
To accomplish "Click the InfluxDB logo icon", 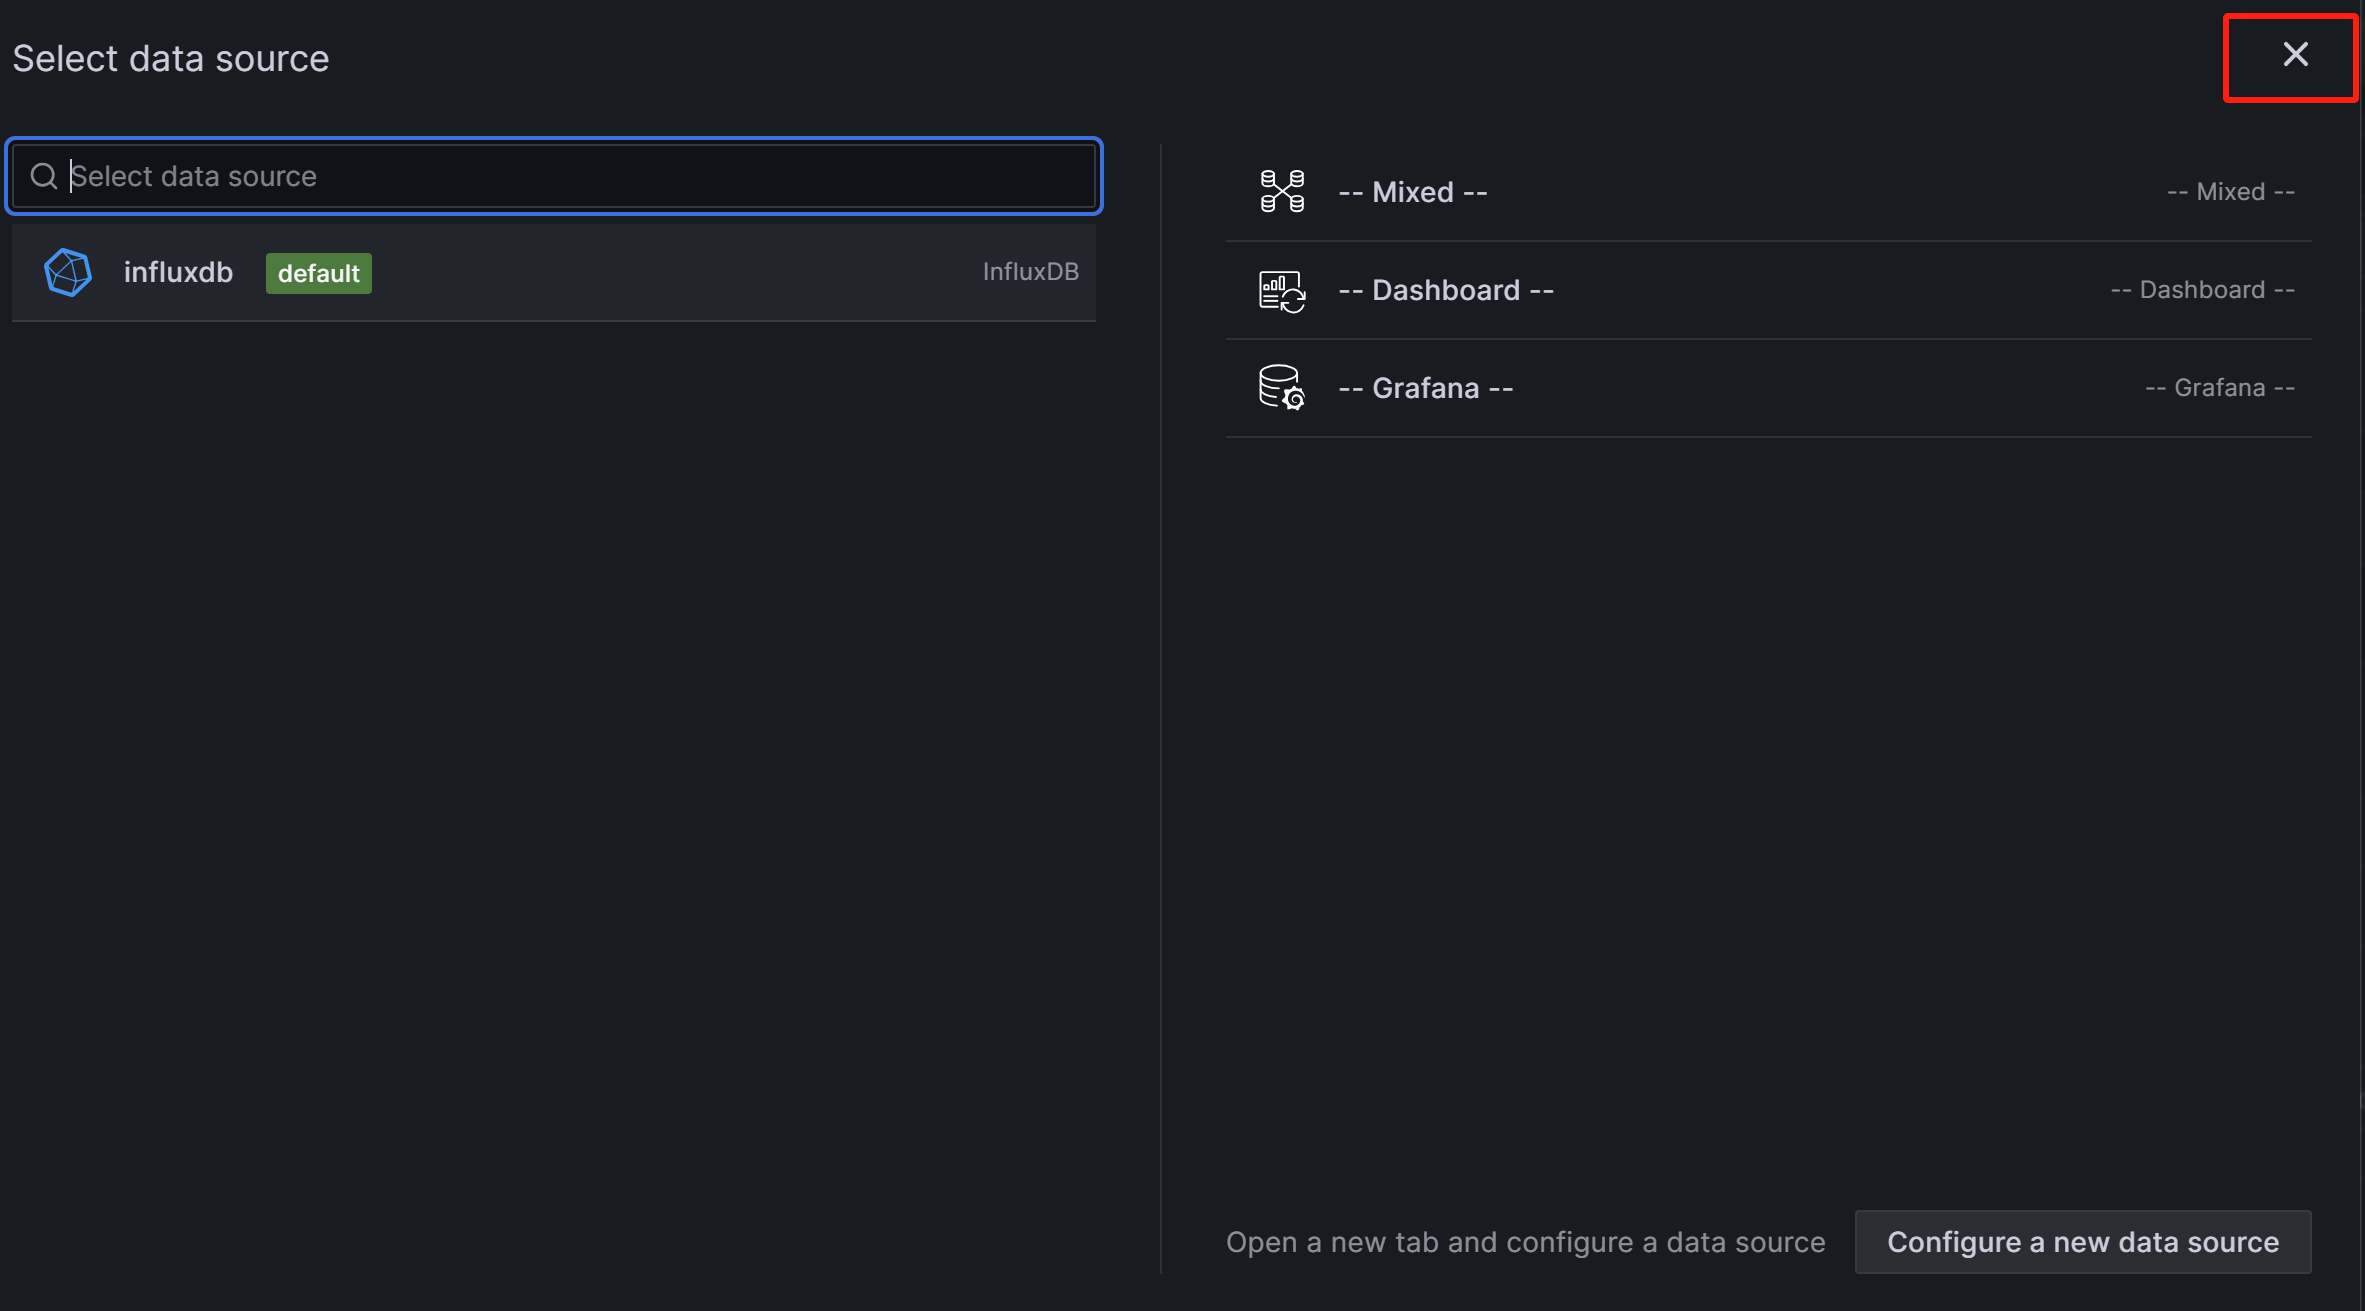I will coord(68,272).
